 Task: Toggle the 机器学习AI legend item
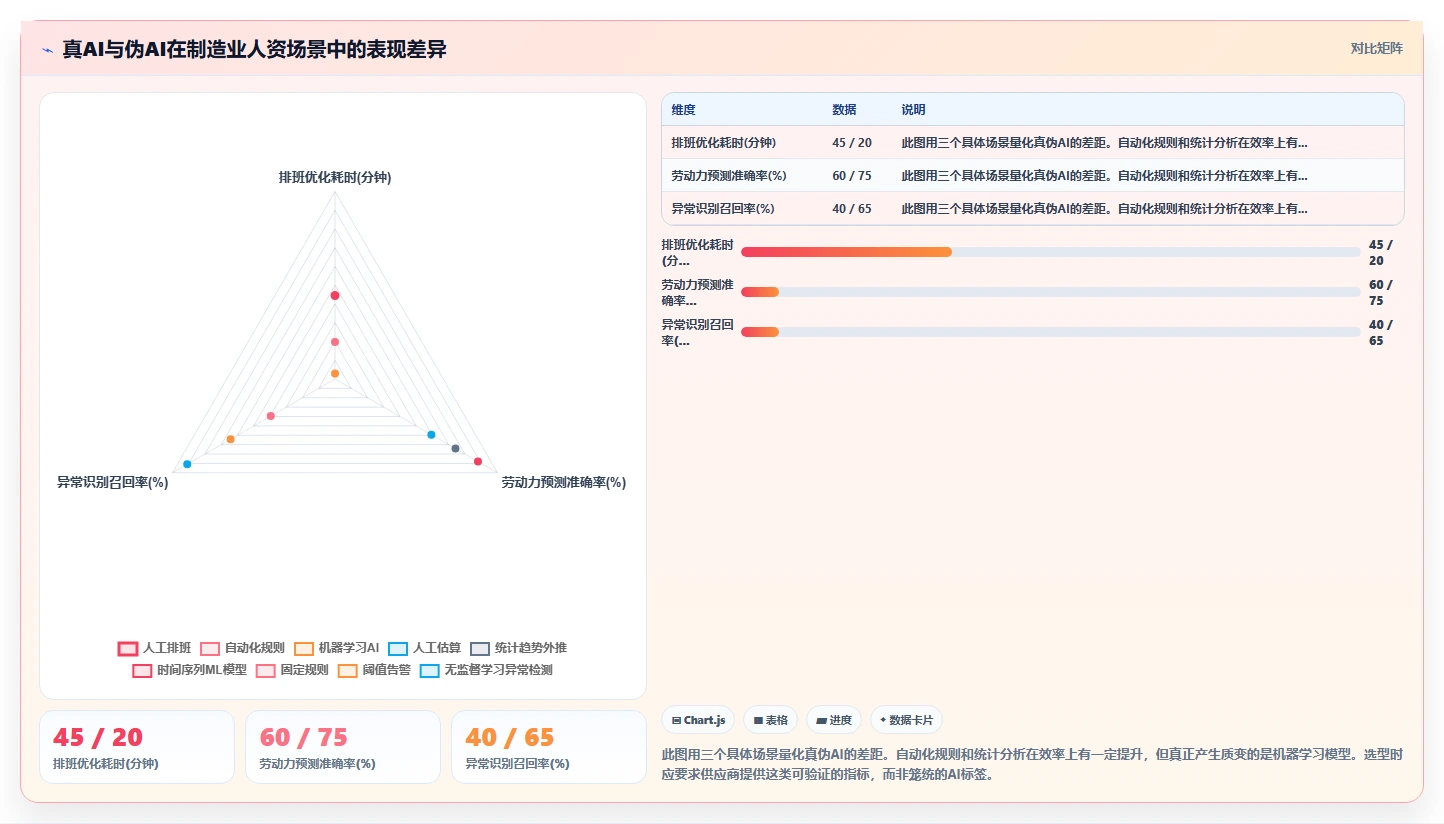point(337,648)
